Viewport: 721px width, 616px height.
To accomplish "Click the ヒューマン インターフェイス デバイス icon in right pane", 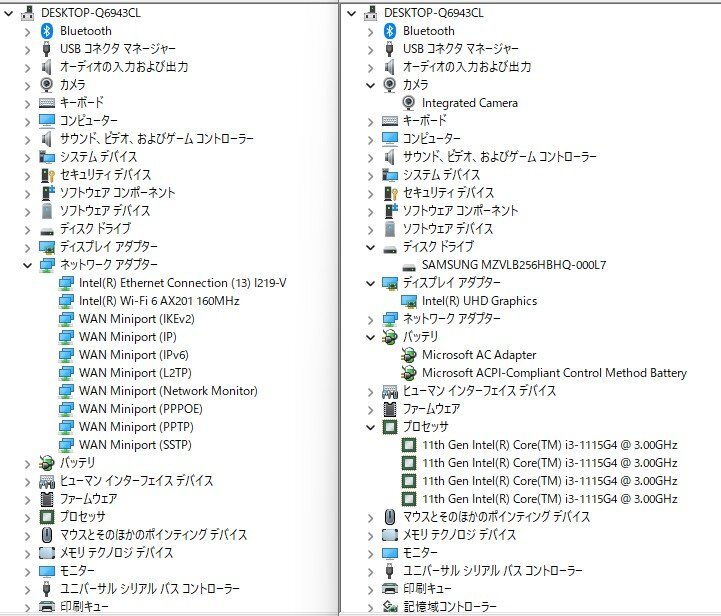I will point(389,391).
